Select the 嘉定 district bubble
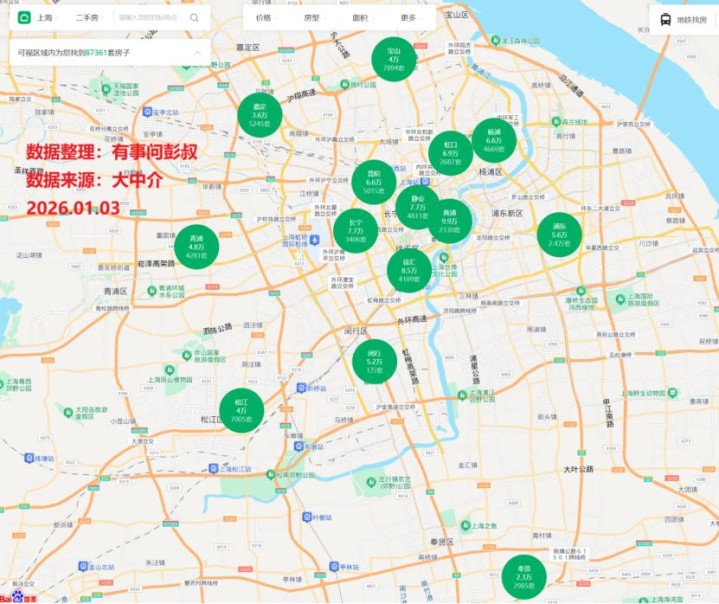719x604 pixels. 260,115
